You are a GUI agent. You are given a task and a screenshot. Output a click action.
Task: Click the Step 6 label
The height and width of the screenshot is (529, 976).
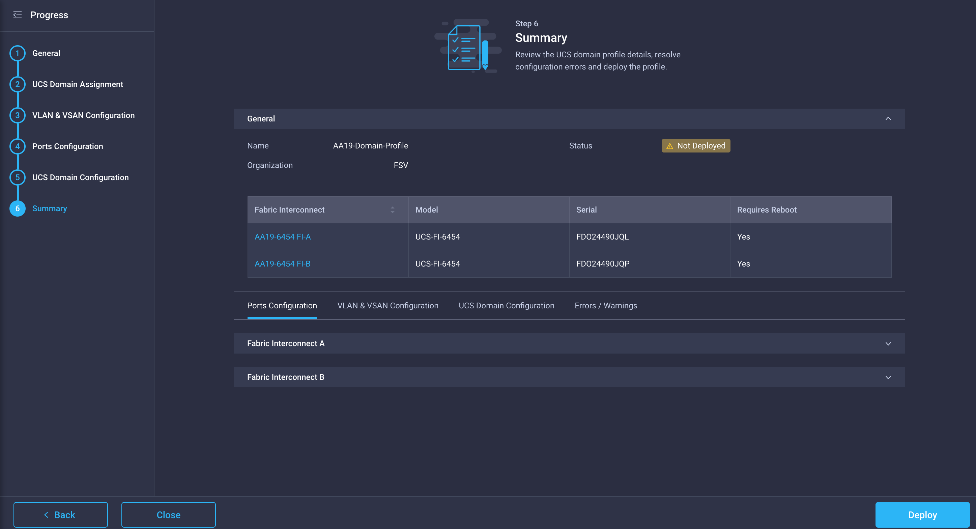[x=527, y=24]
